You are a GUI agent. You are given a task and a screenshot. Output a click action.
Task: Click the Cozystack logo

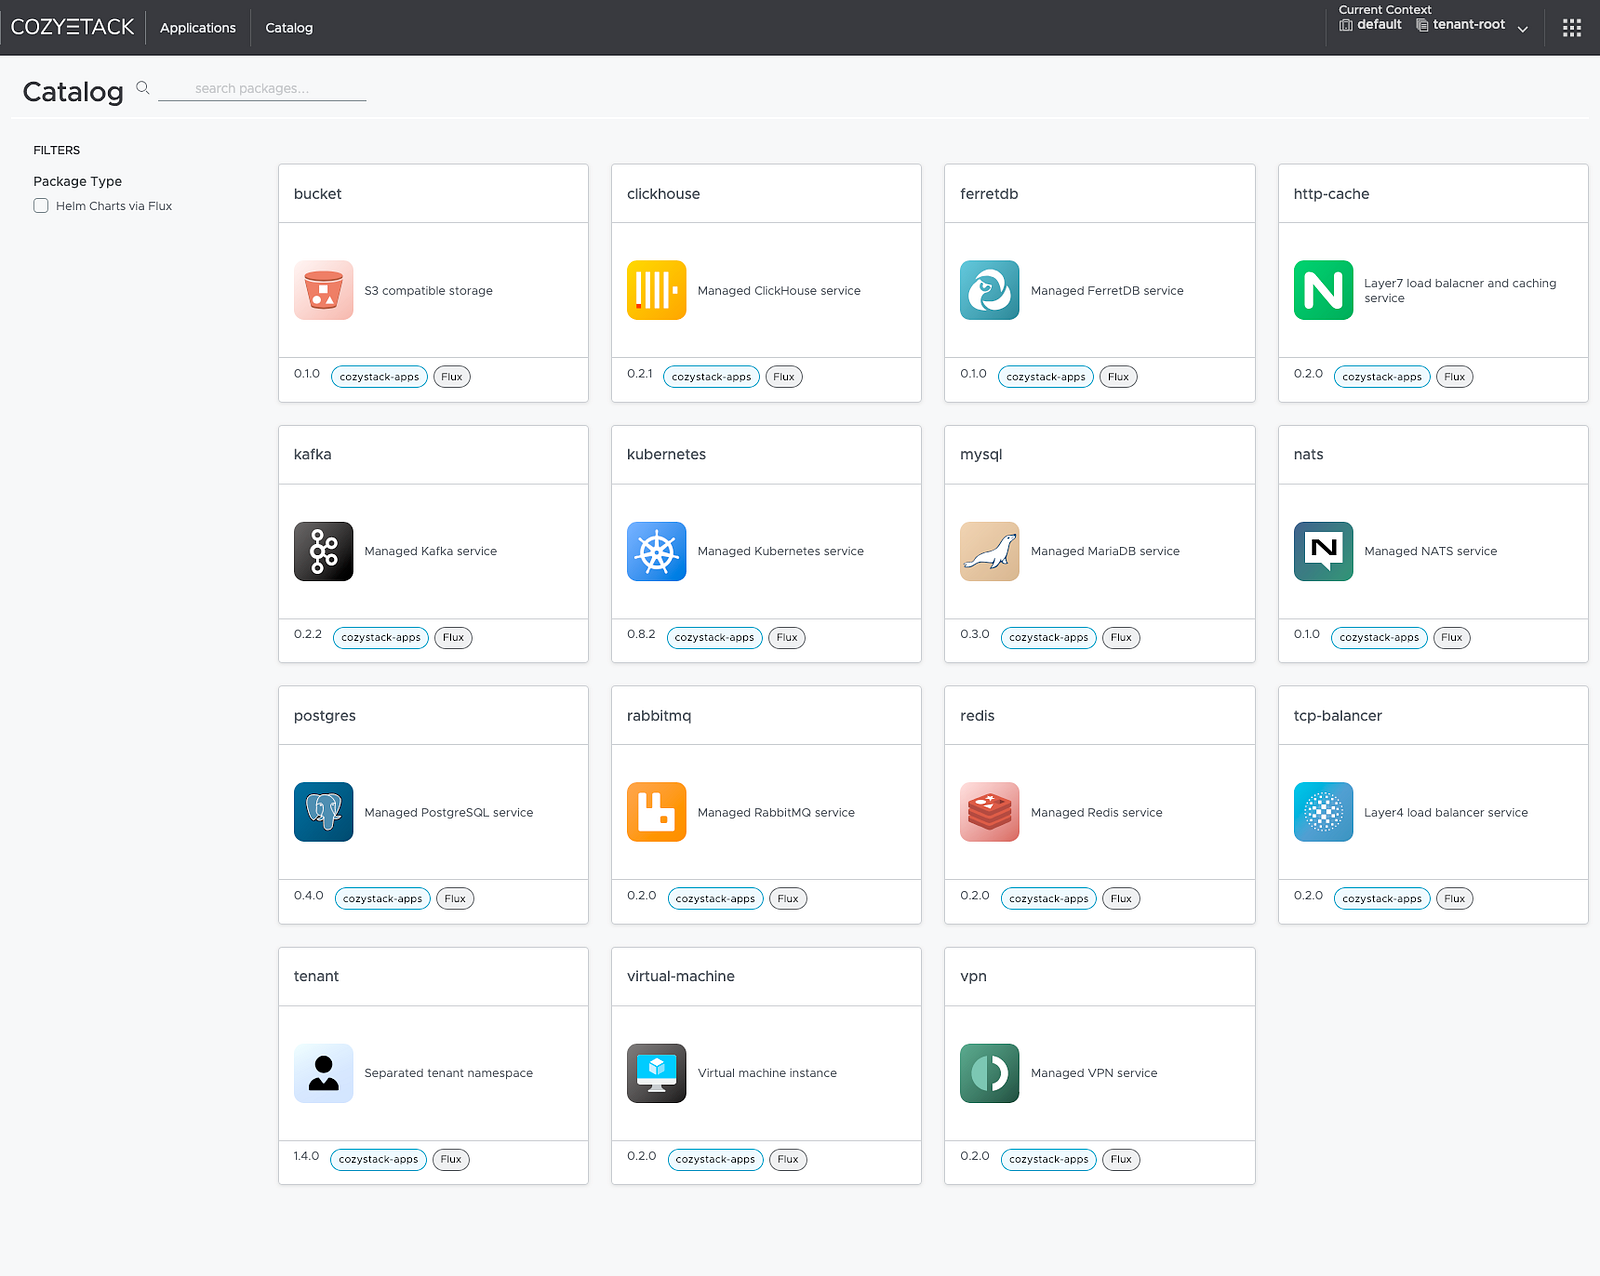pos(72,27)
